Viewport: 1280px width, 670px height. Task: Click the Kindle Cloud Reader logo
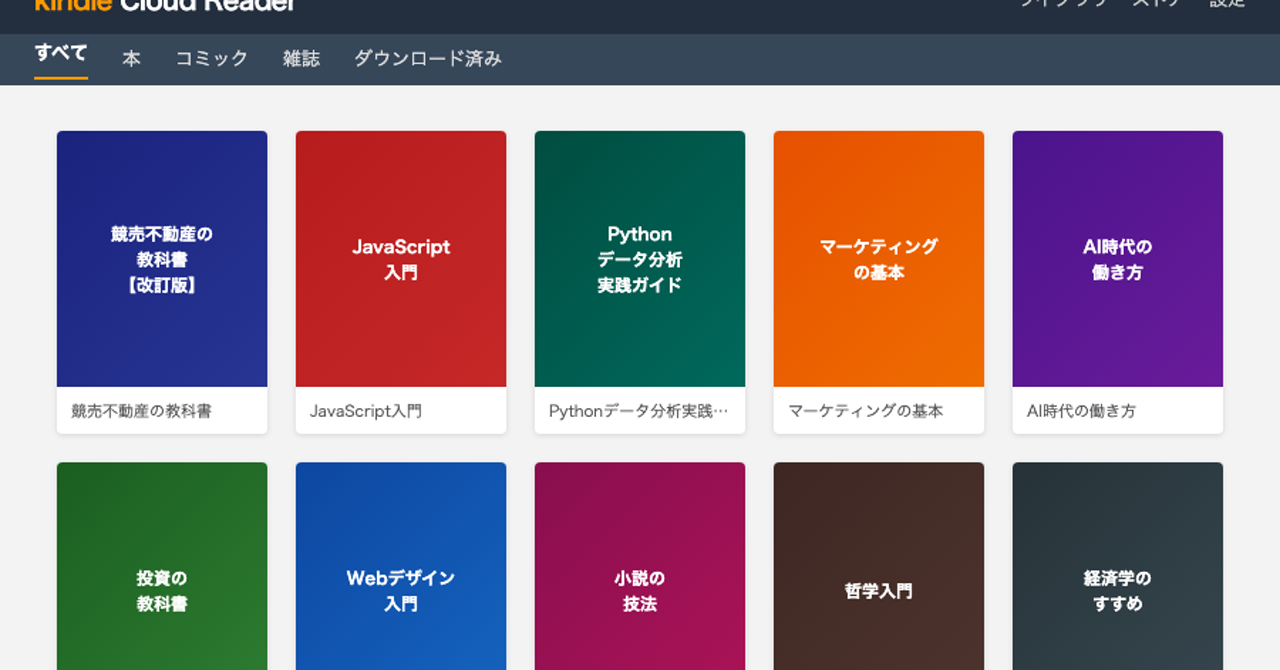(x=165, y=4)
